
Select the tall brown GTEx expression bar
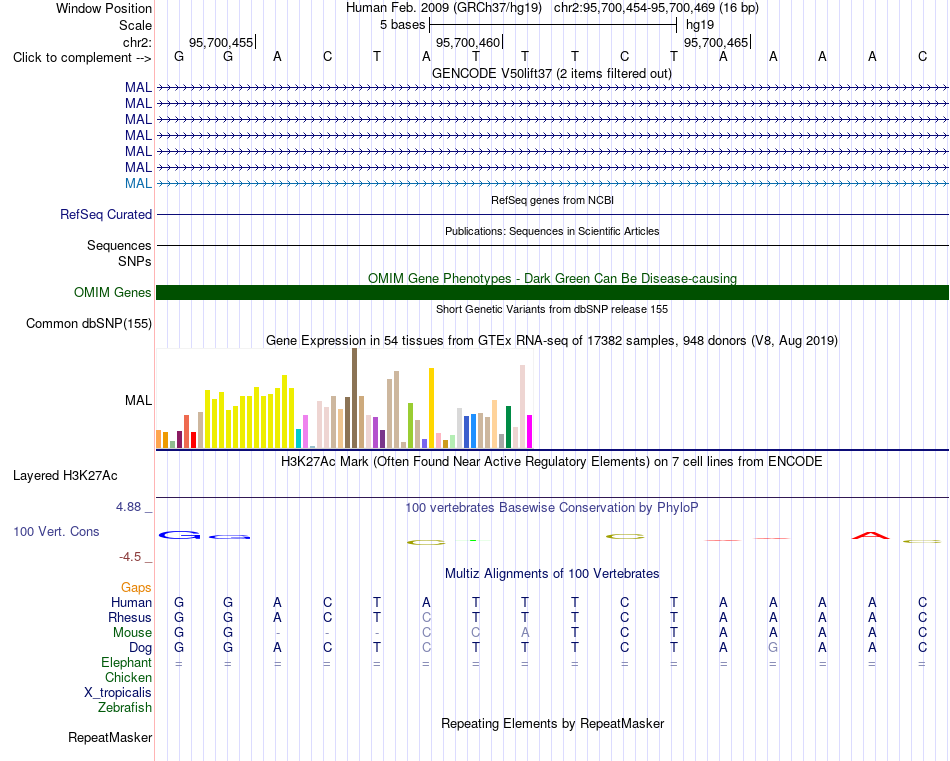(354, 398)
